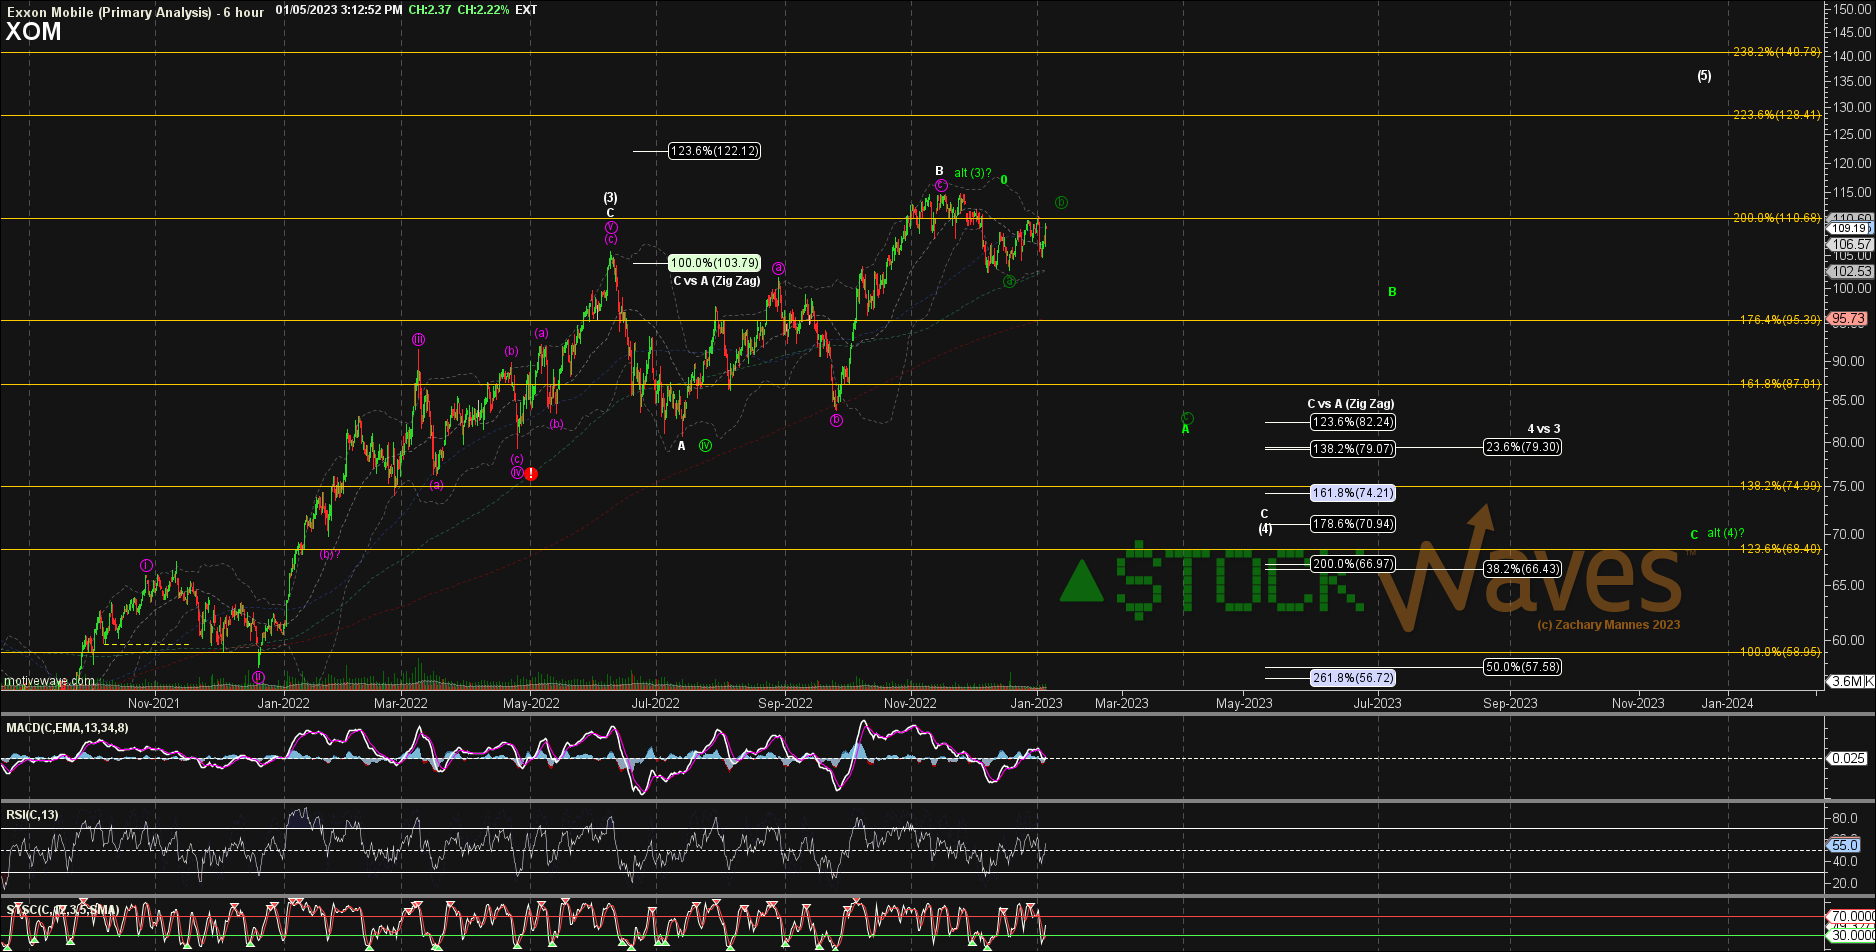
Task: Click the 38.2%(66.43) retracement label
Action: [x=1522, y=569]
